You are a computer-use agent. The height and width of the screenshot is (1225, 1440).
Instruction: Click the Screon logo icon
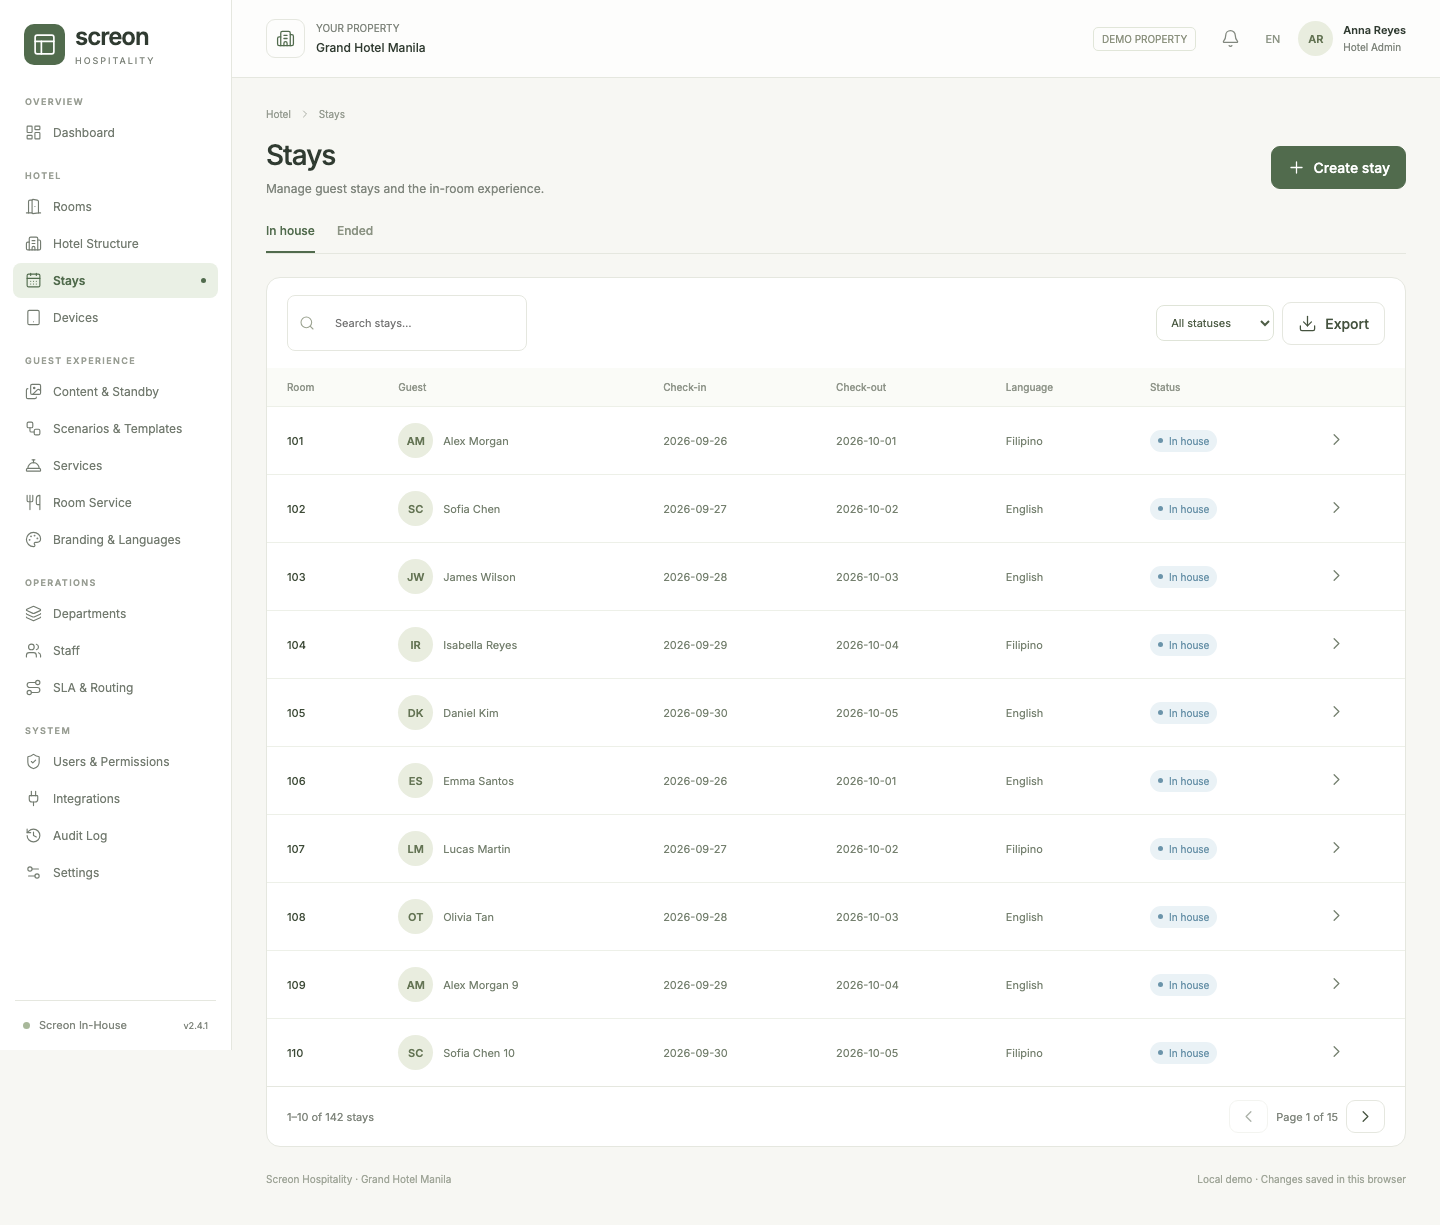(44, 45)
